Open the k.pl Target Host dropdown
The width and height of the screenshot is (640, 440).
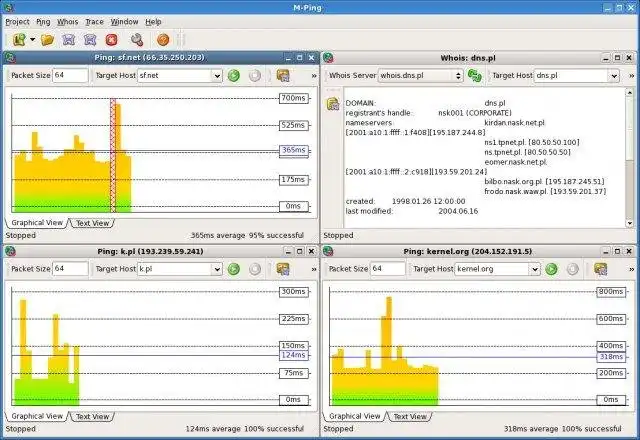[217, 269]
